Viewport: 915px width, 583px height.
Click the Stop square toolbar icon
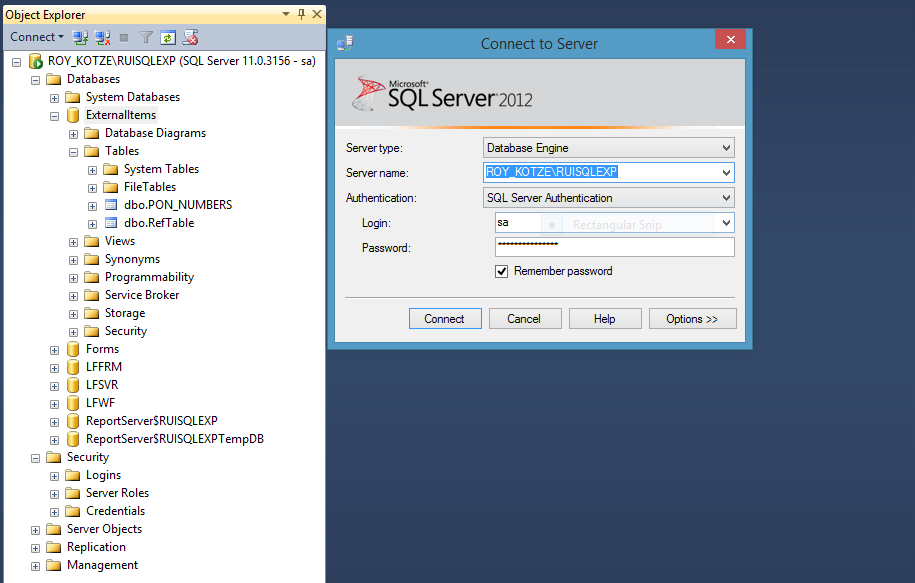point(124,37)
